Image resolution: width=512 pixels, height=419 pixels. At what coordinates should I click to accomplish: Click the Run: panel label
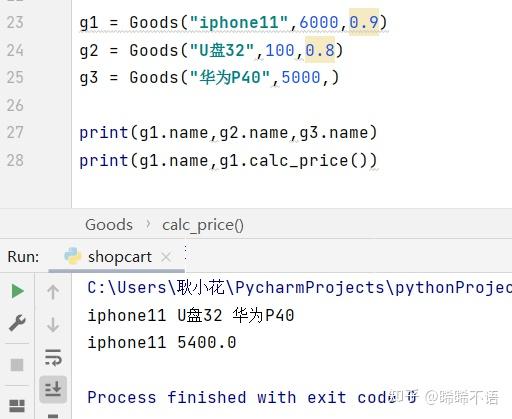[23, 257]
